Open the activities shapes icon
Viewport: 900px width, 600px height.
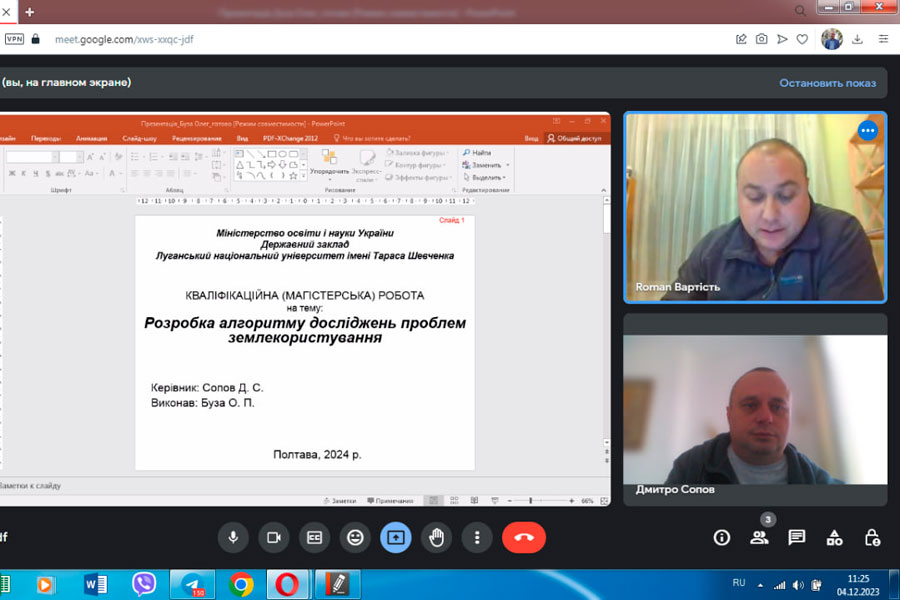pos(835,537)
